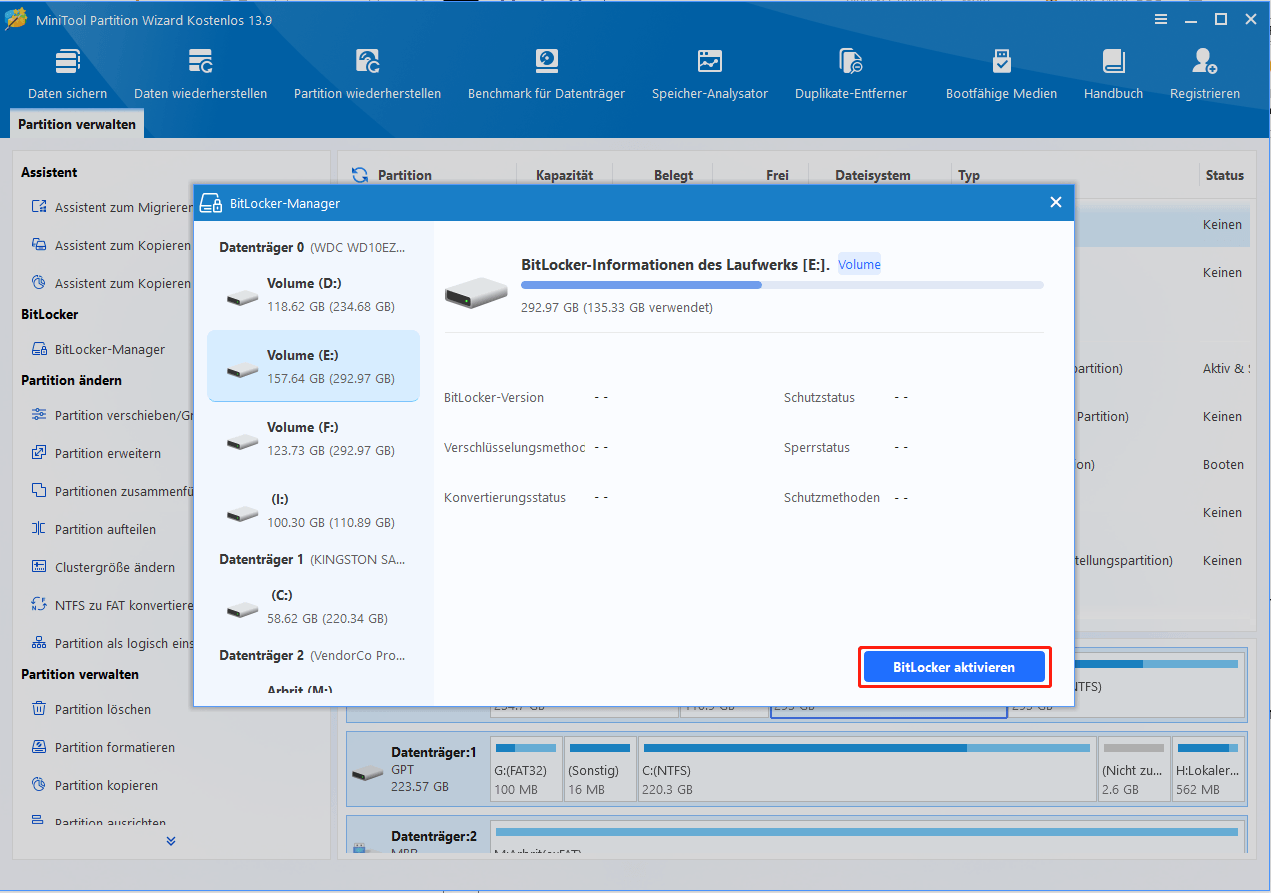Viewport: 1271px width, 893px height.
Task: Select unallocated 2.6 GB block
Action: (x=1133, y=769)
